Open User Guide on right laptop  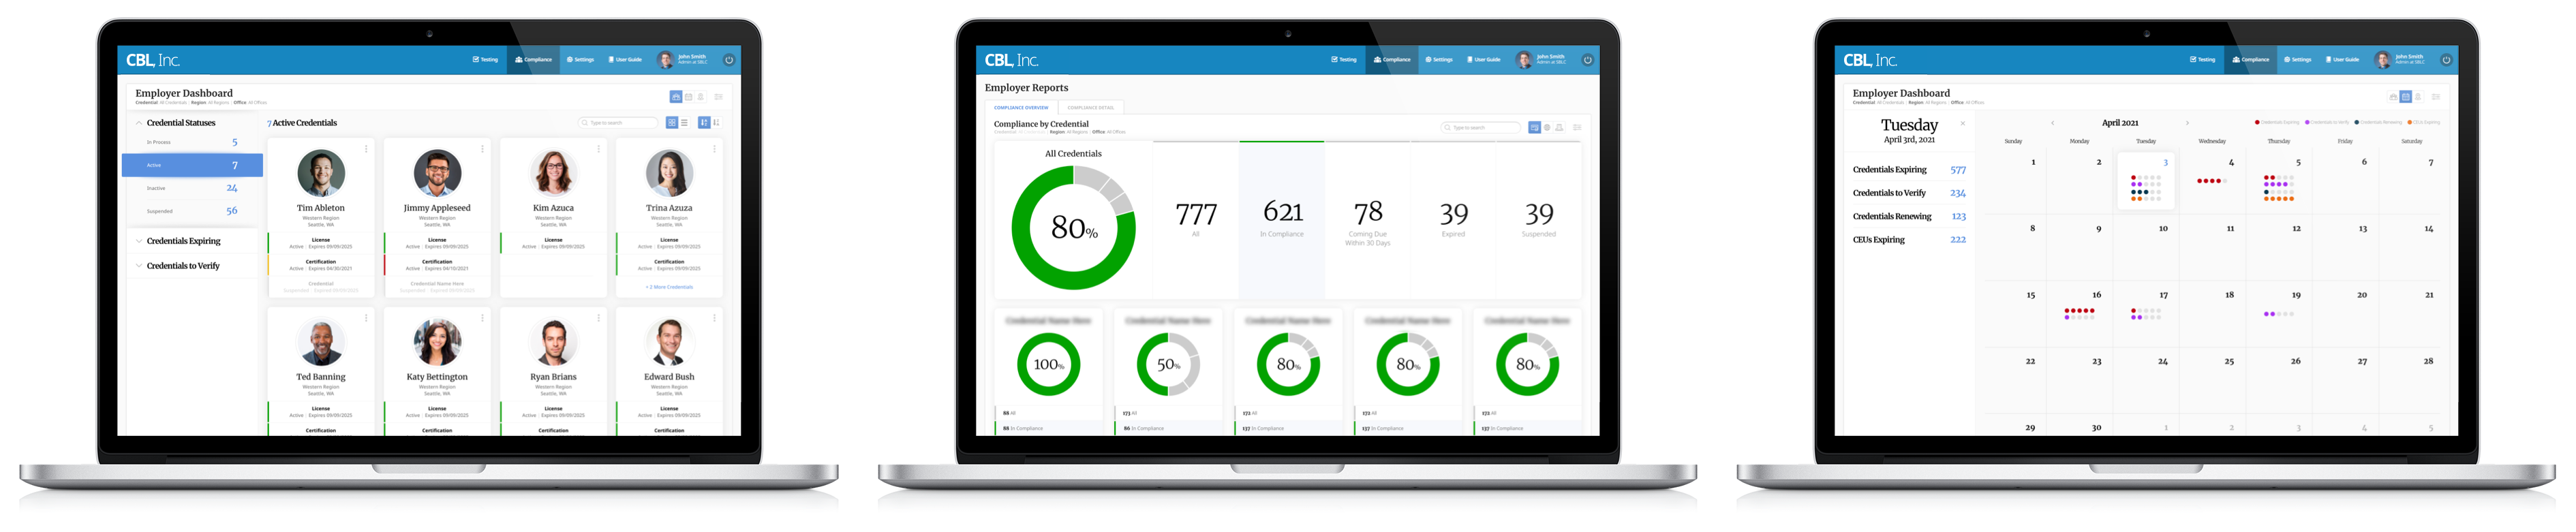(2343, 60)
